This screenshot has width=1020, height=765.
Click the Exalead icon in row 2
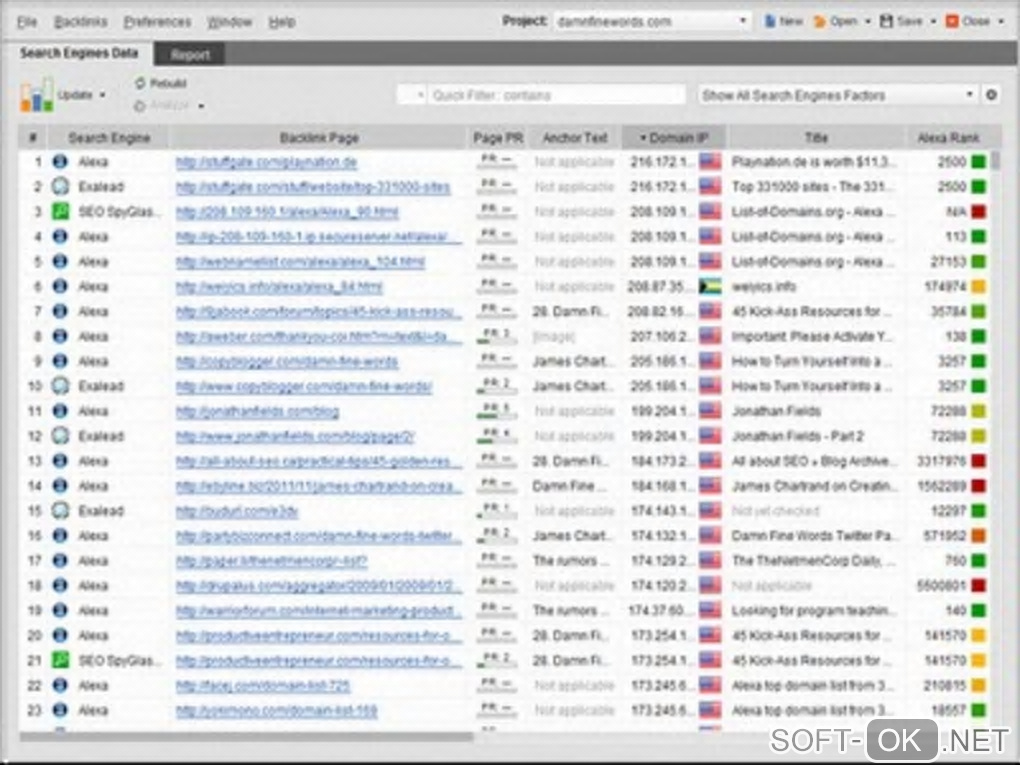[60, 187]
